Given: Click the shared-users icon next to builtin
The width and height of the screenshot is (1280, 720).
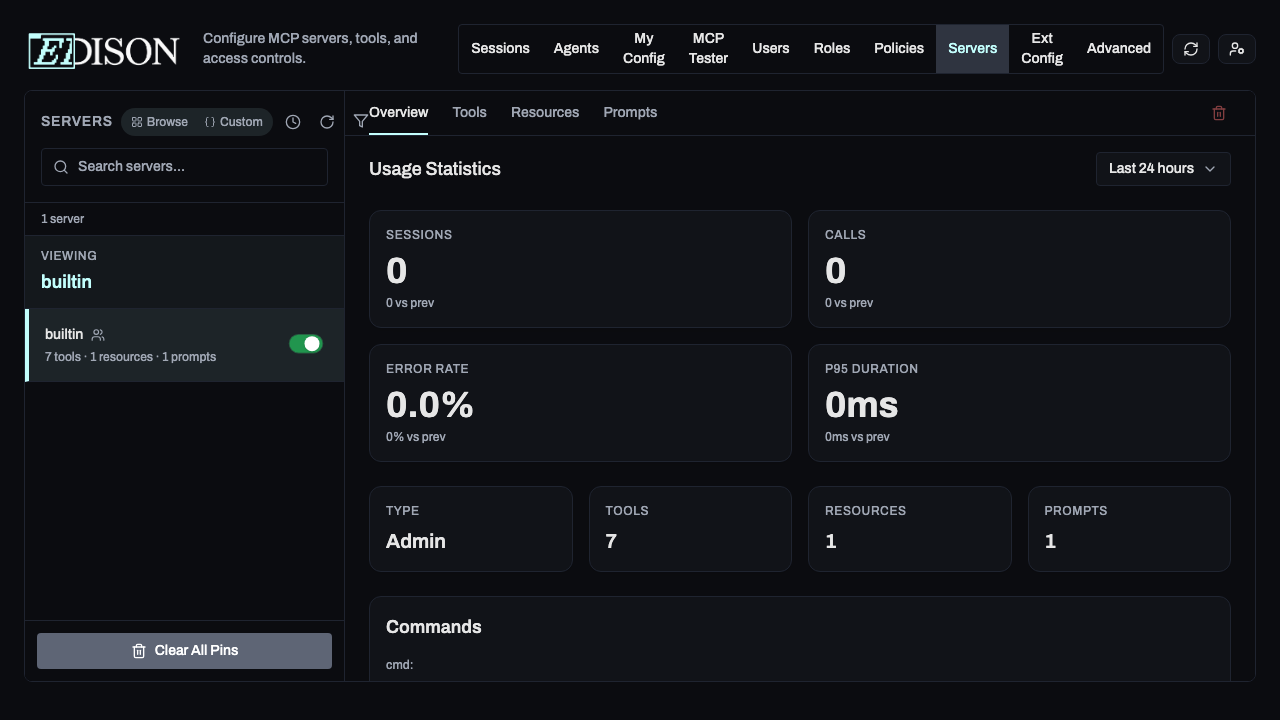Looking at the screenshot, I should [97, 334].
